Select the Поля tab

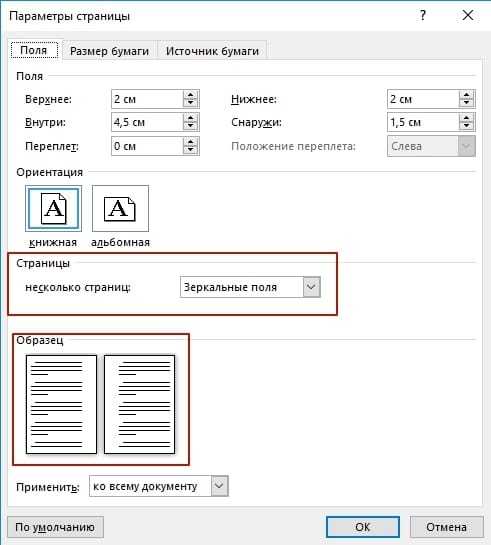pyautogui.click(x=34, y=50)
